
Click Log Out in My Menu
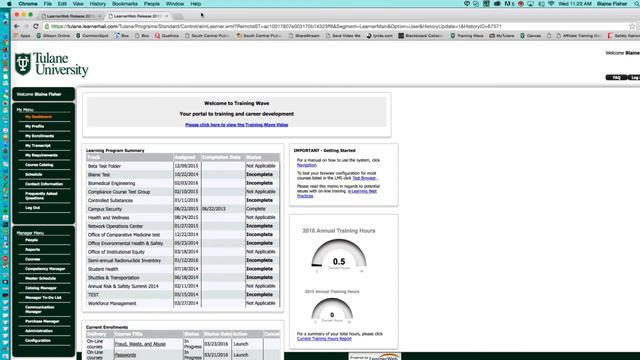tap(32, 208)
